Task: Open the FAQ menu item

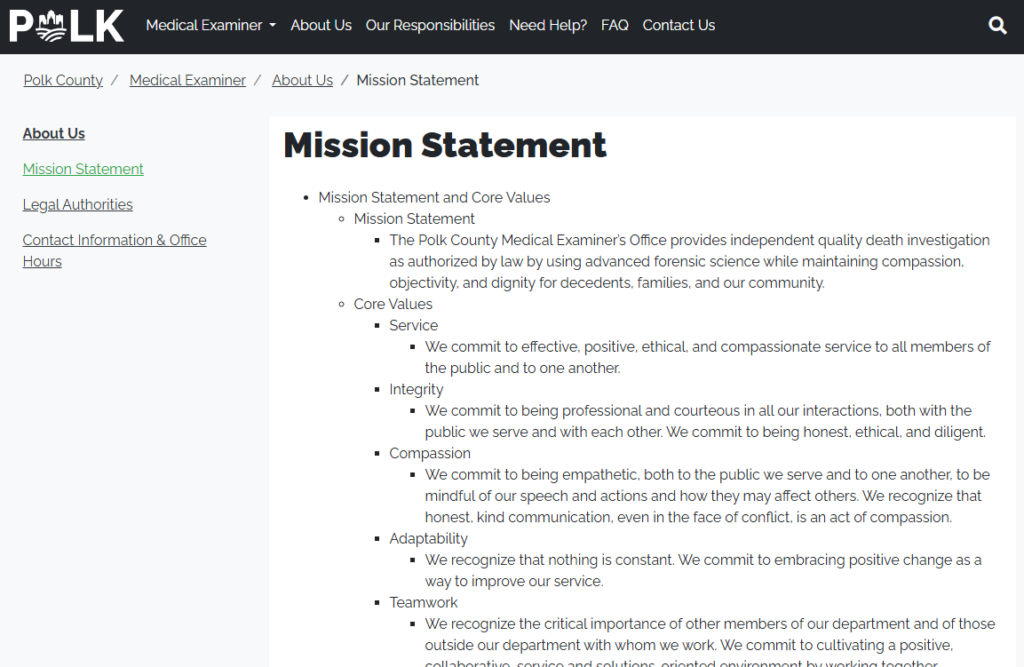Action: point(615,26)
